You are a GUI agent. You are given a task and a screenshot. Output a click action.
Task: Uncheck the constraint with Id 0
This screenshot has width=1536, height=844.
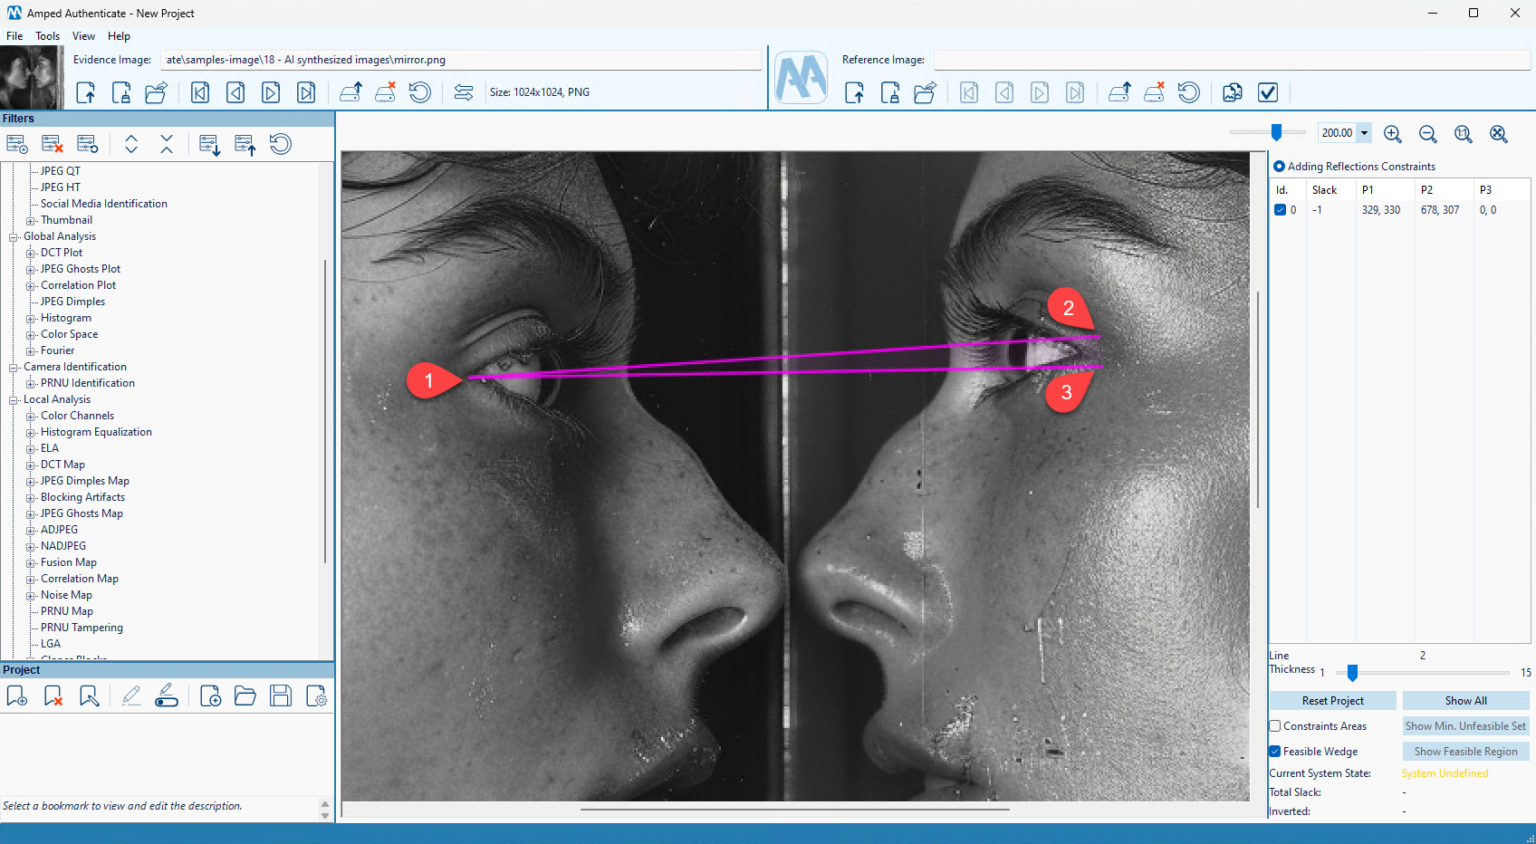(1278, 210)
